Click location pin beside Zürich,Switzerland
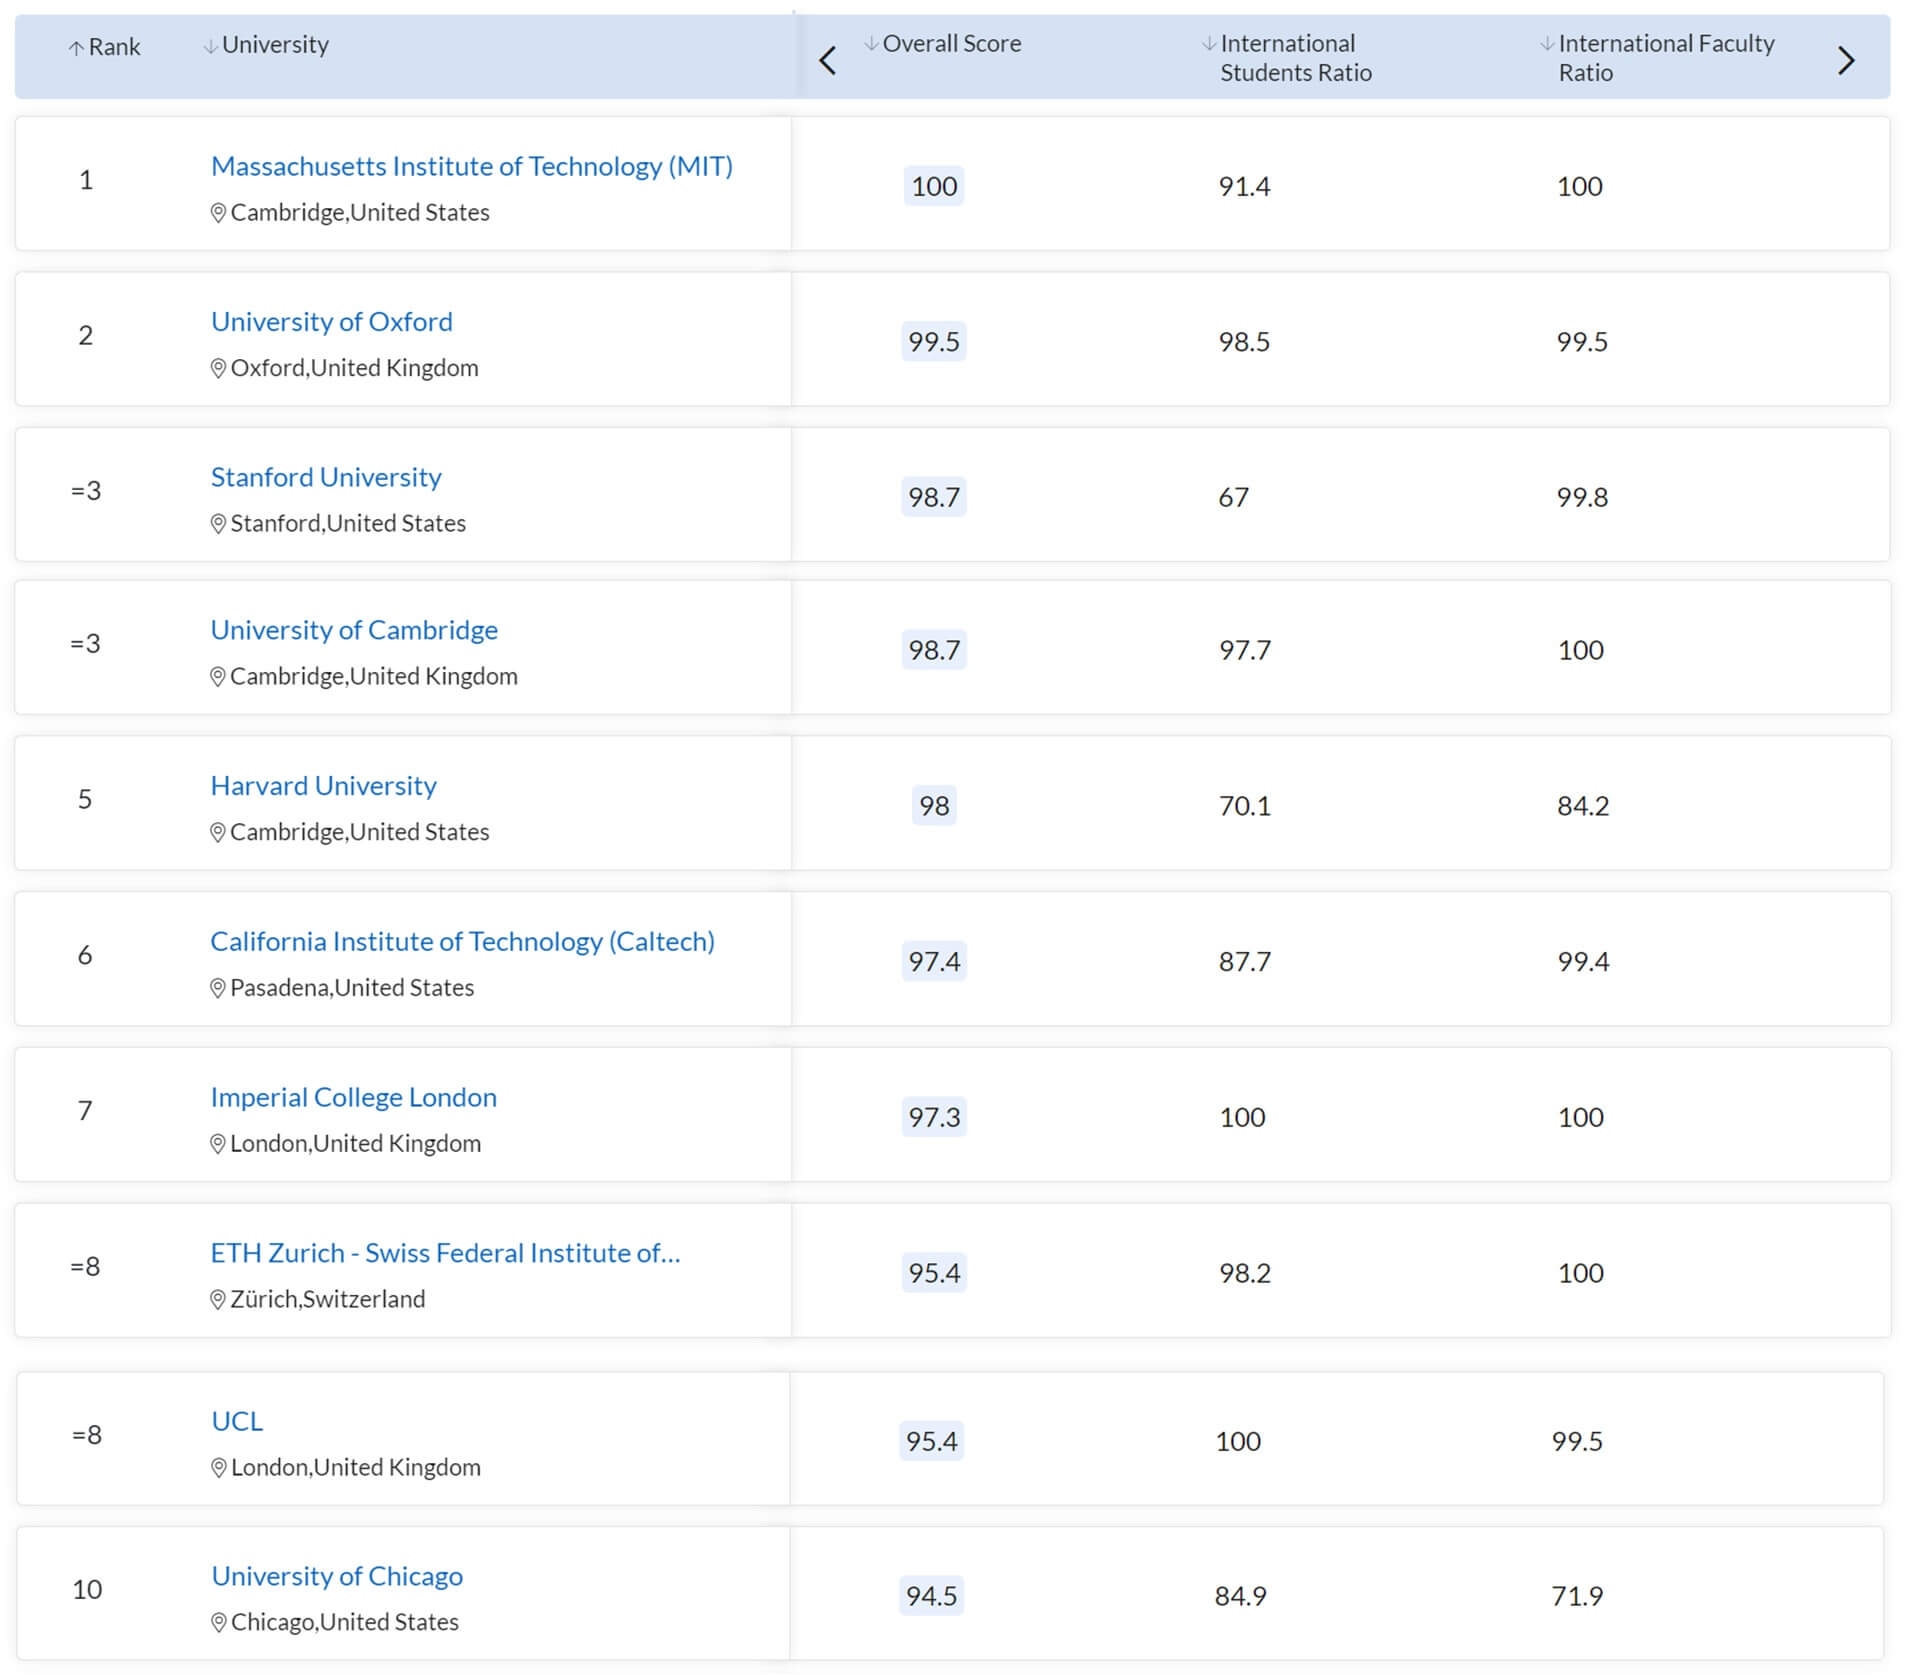 218,1300
